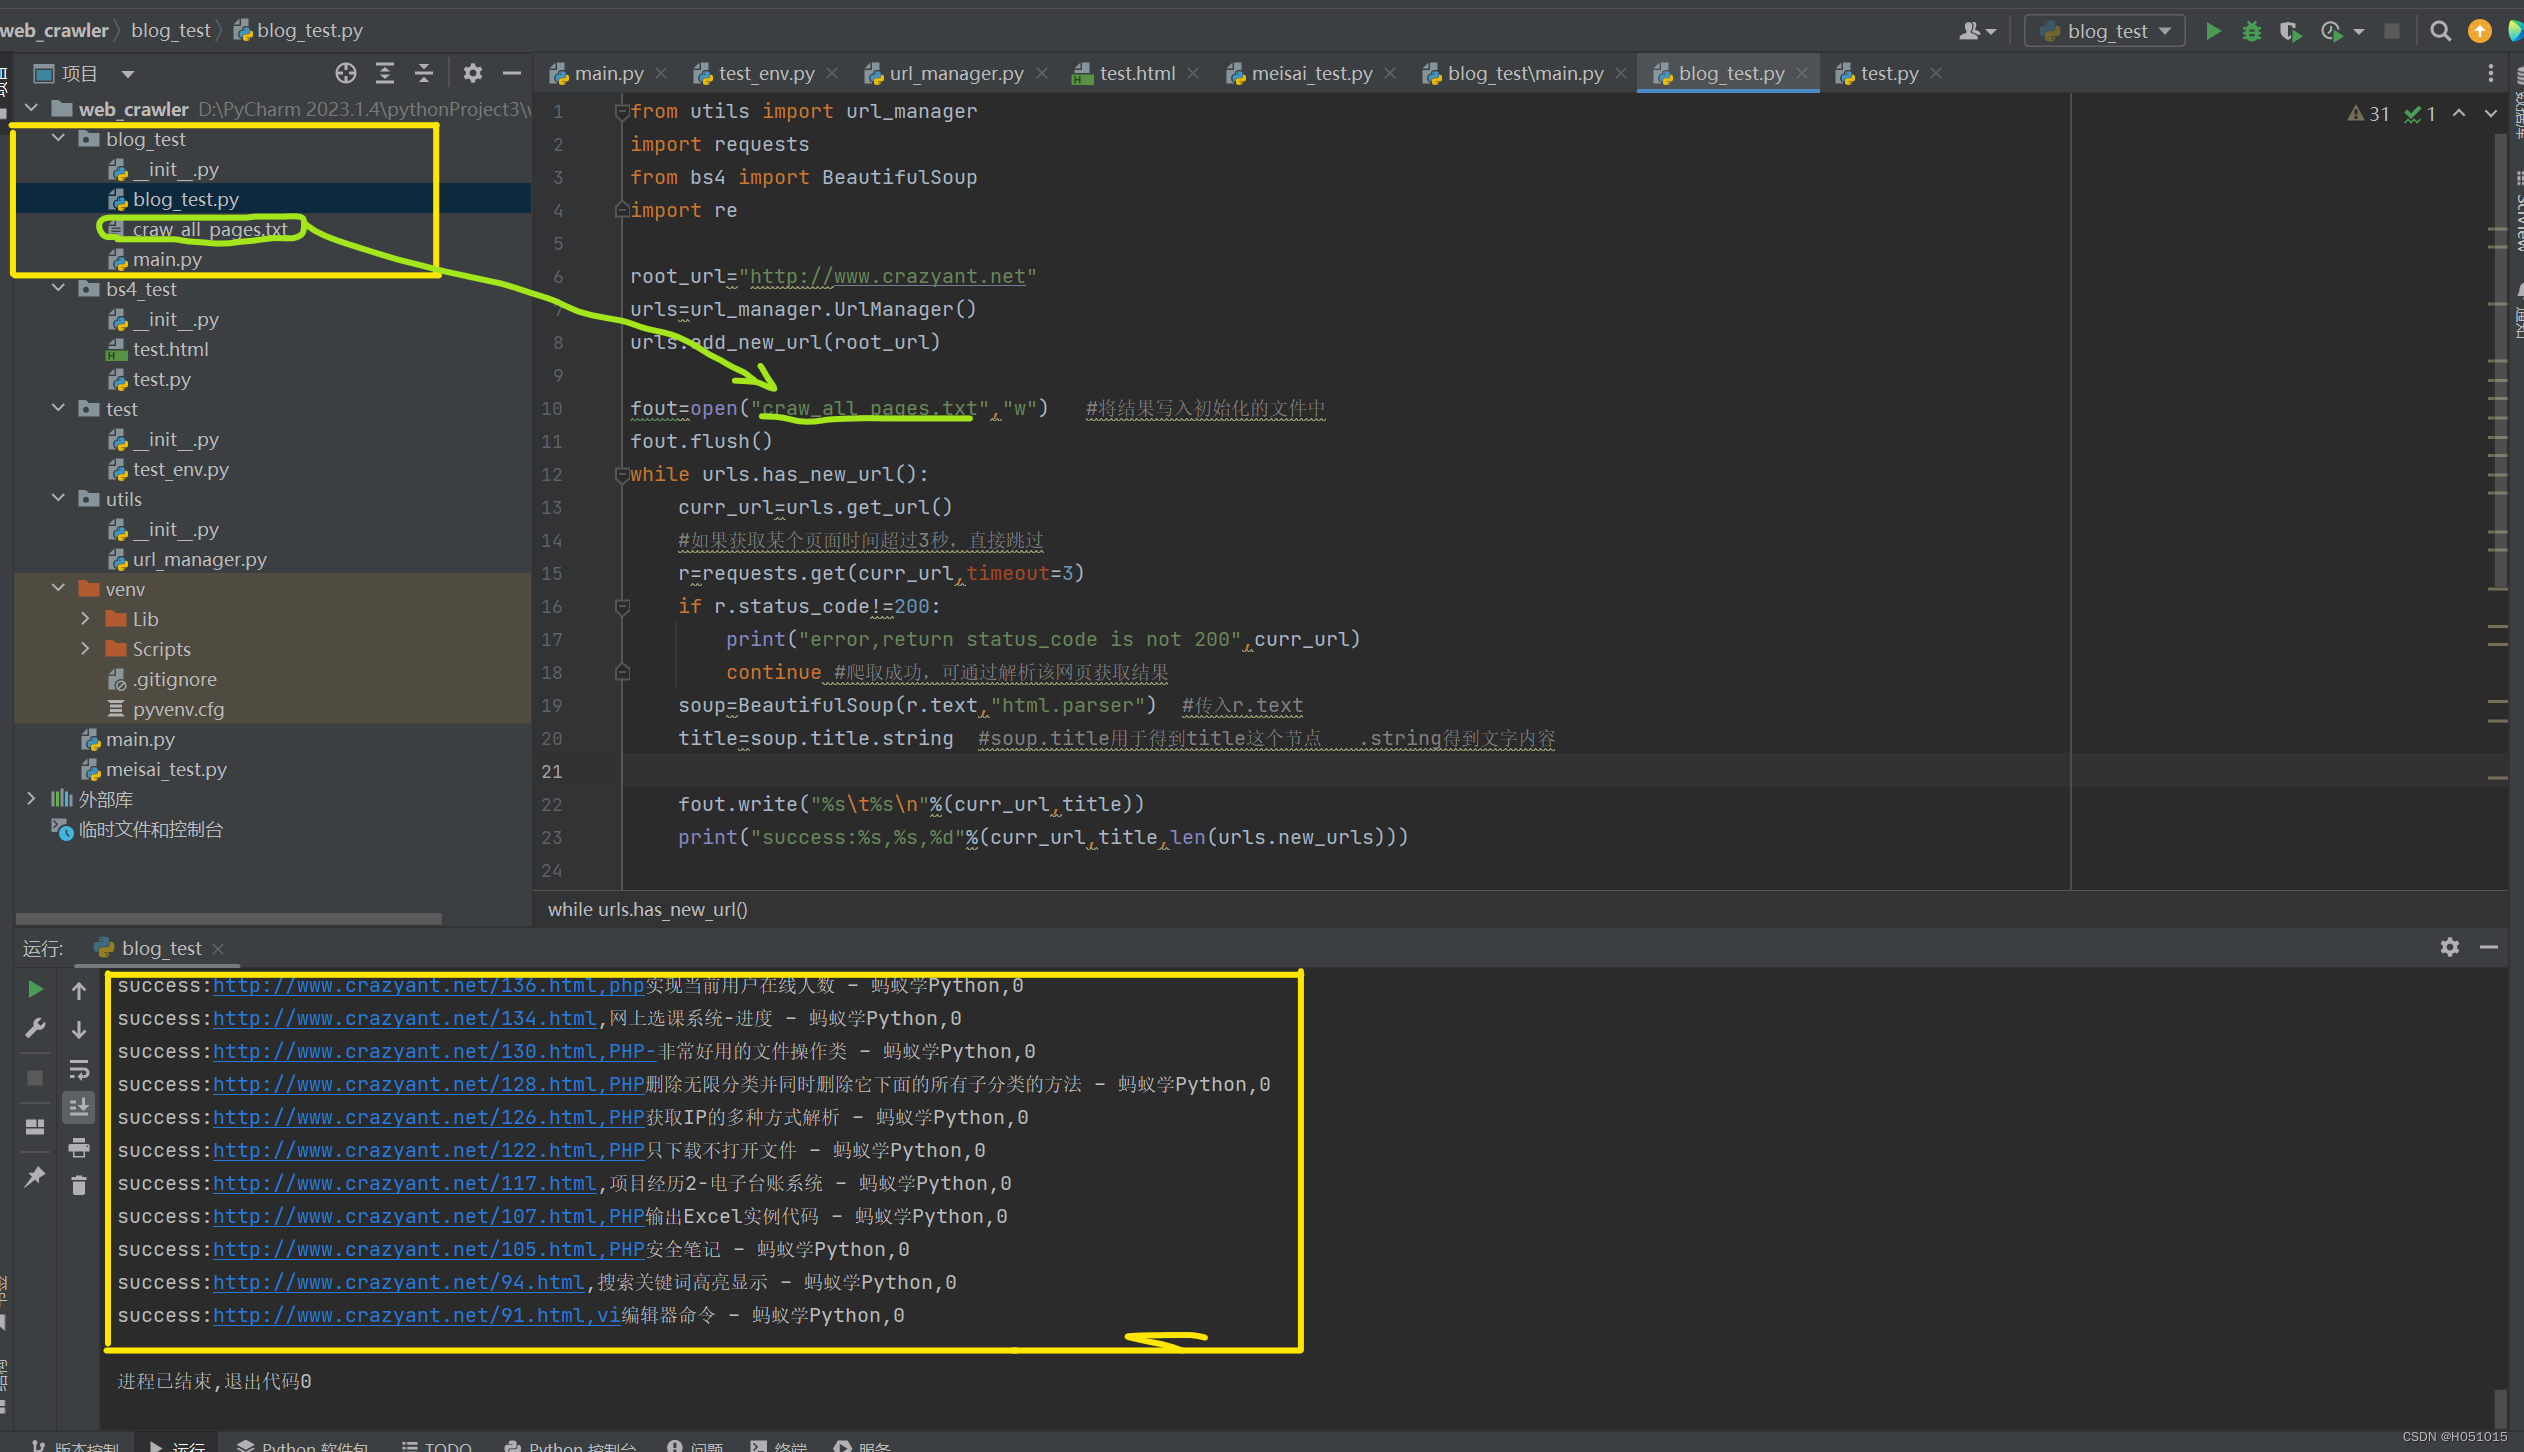
Task: Click the Rerun icon in run panel
Action: click(35, 989)
